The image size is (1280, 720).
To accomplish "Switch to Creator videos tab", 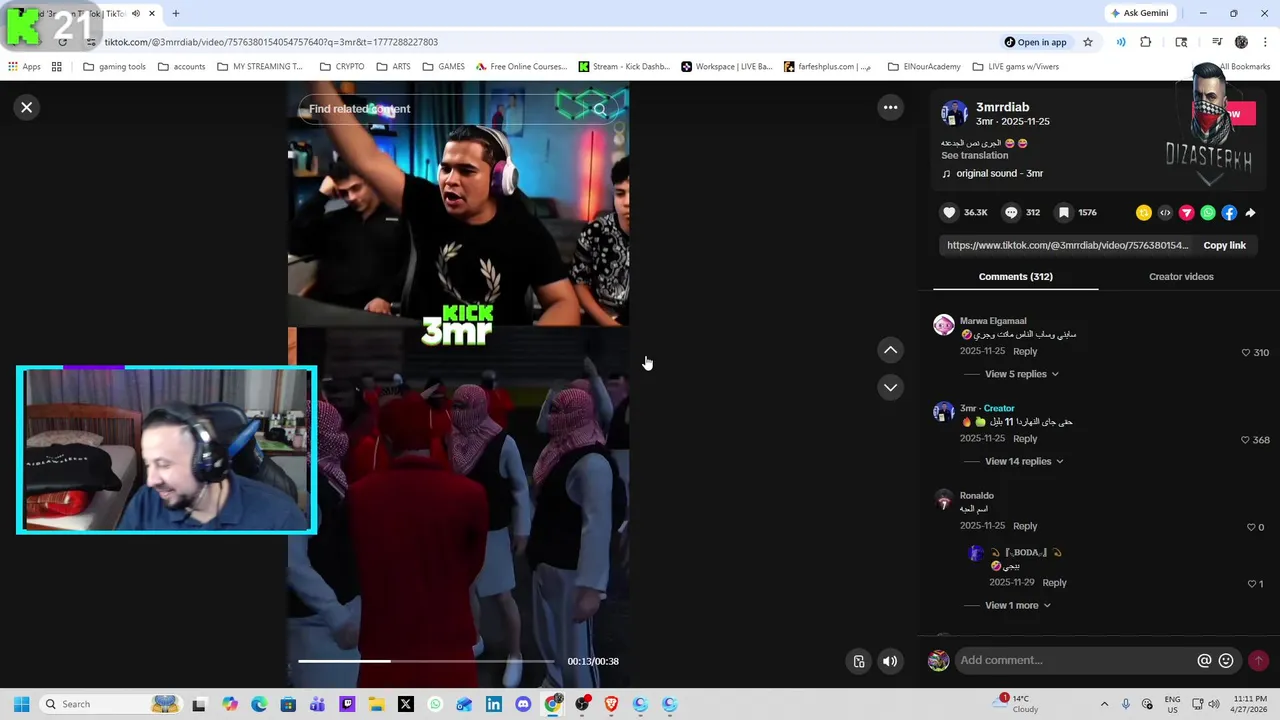I will point(1181,276).
